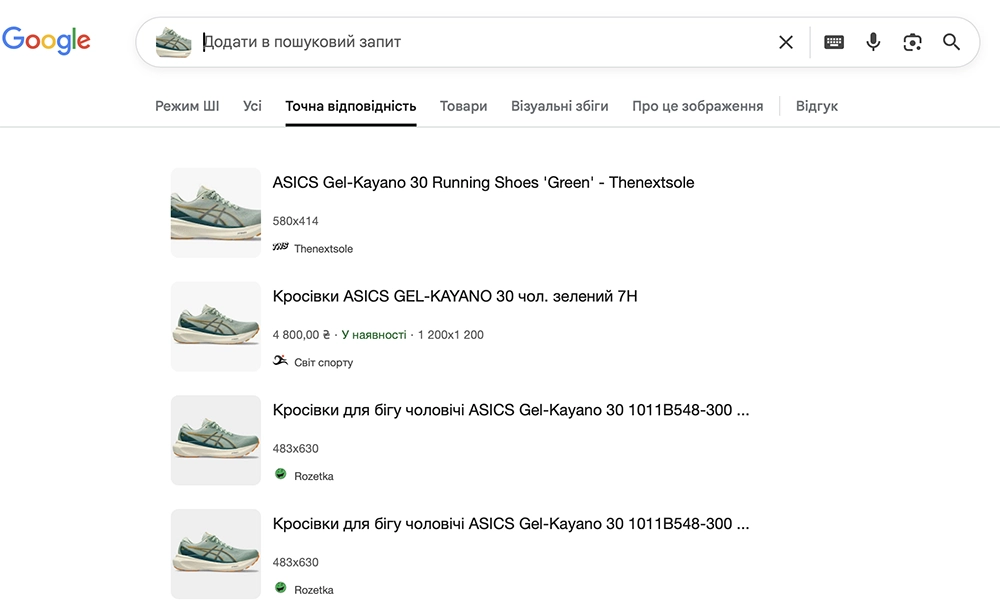Click the magnifying glass search icon
Viewport: 1000px width, 608px height.
click(951, 42)
